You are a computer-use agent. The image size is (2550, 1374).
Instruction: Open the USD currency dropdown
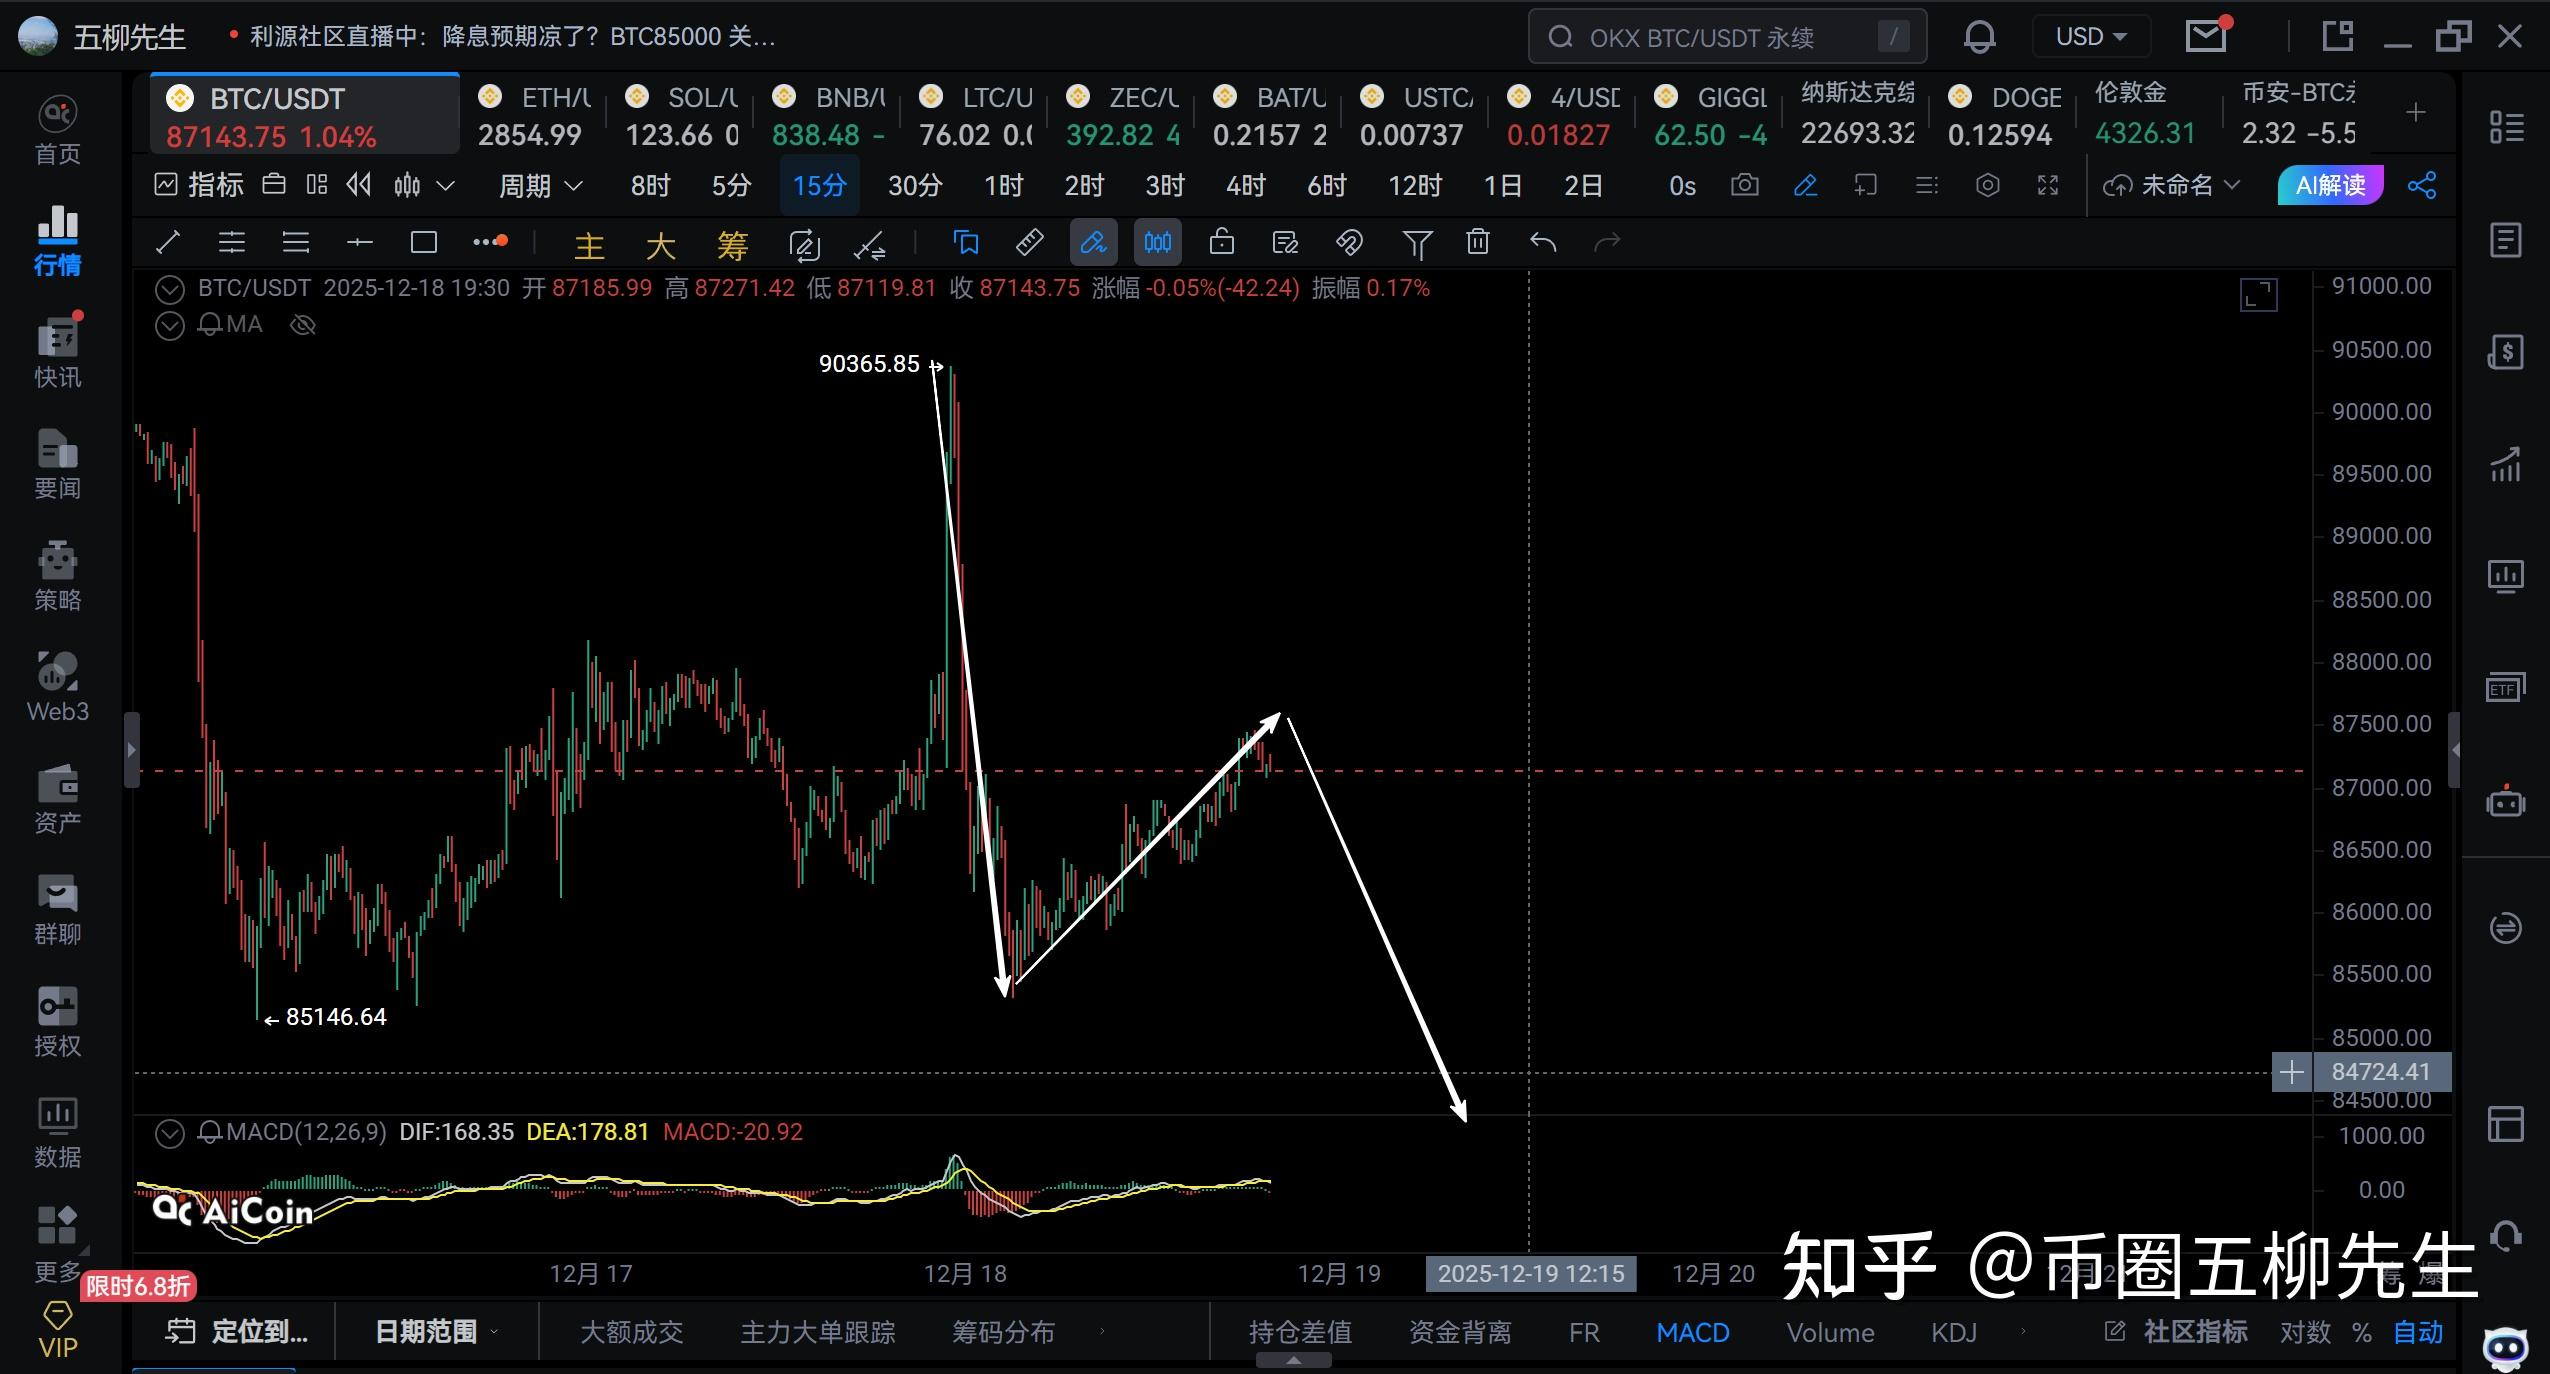[x=2090, y=37]
